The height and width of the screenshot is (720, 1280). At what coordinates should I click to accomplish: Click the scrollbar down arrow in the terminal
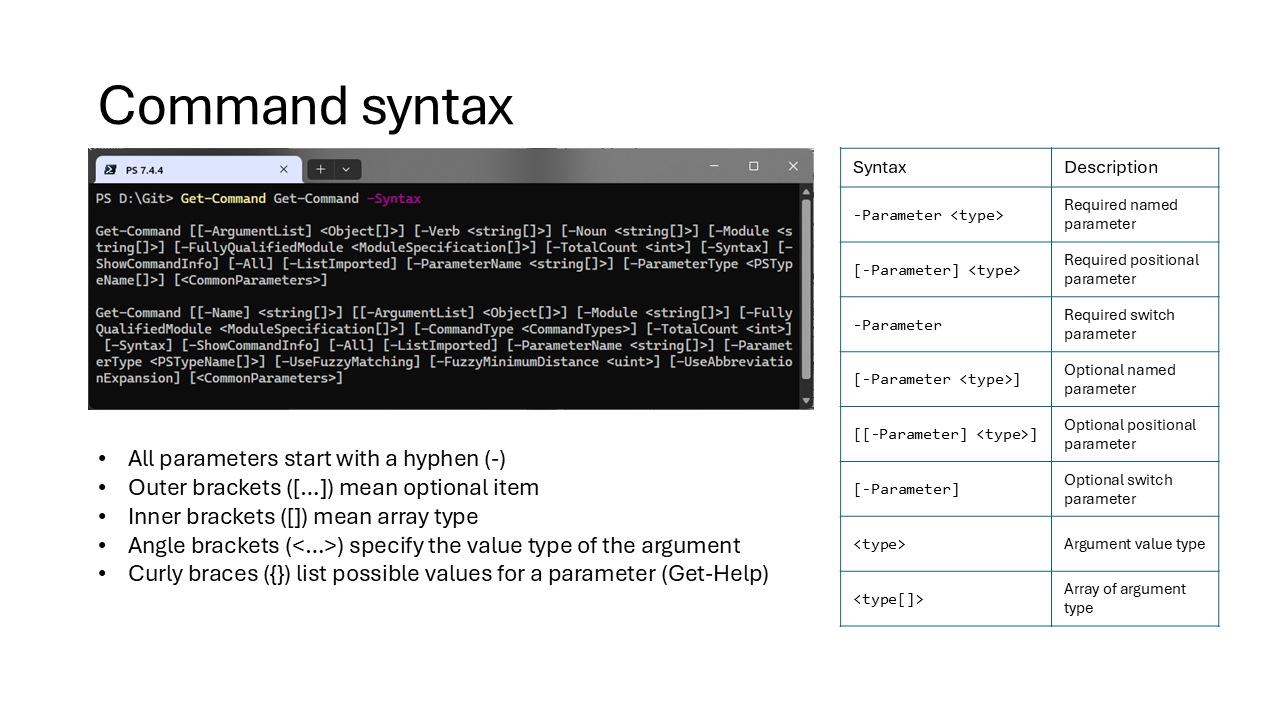click(x=806, y=401)
